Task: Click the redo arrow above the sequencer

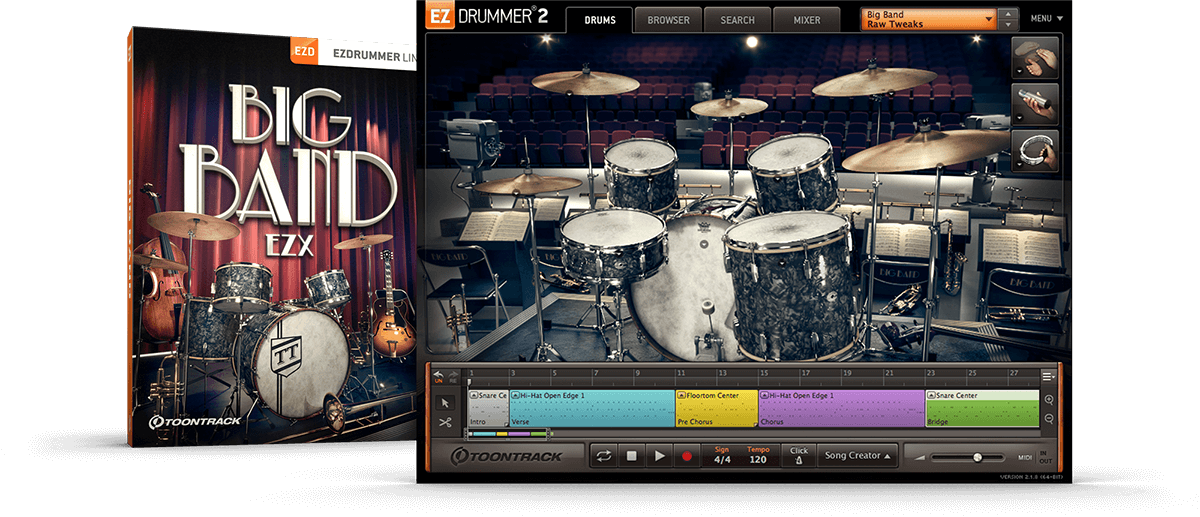Action: [x=453, y=375]
